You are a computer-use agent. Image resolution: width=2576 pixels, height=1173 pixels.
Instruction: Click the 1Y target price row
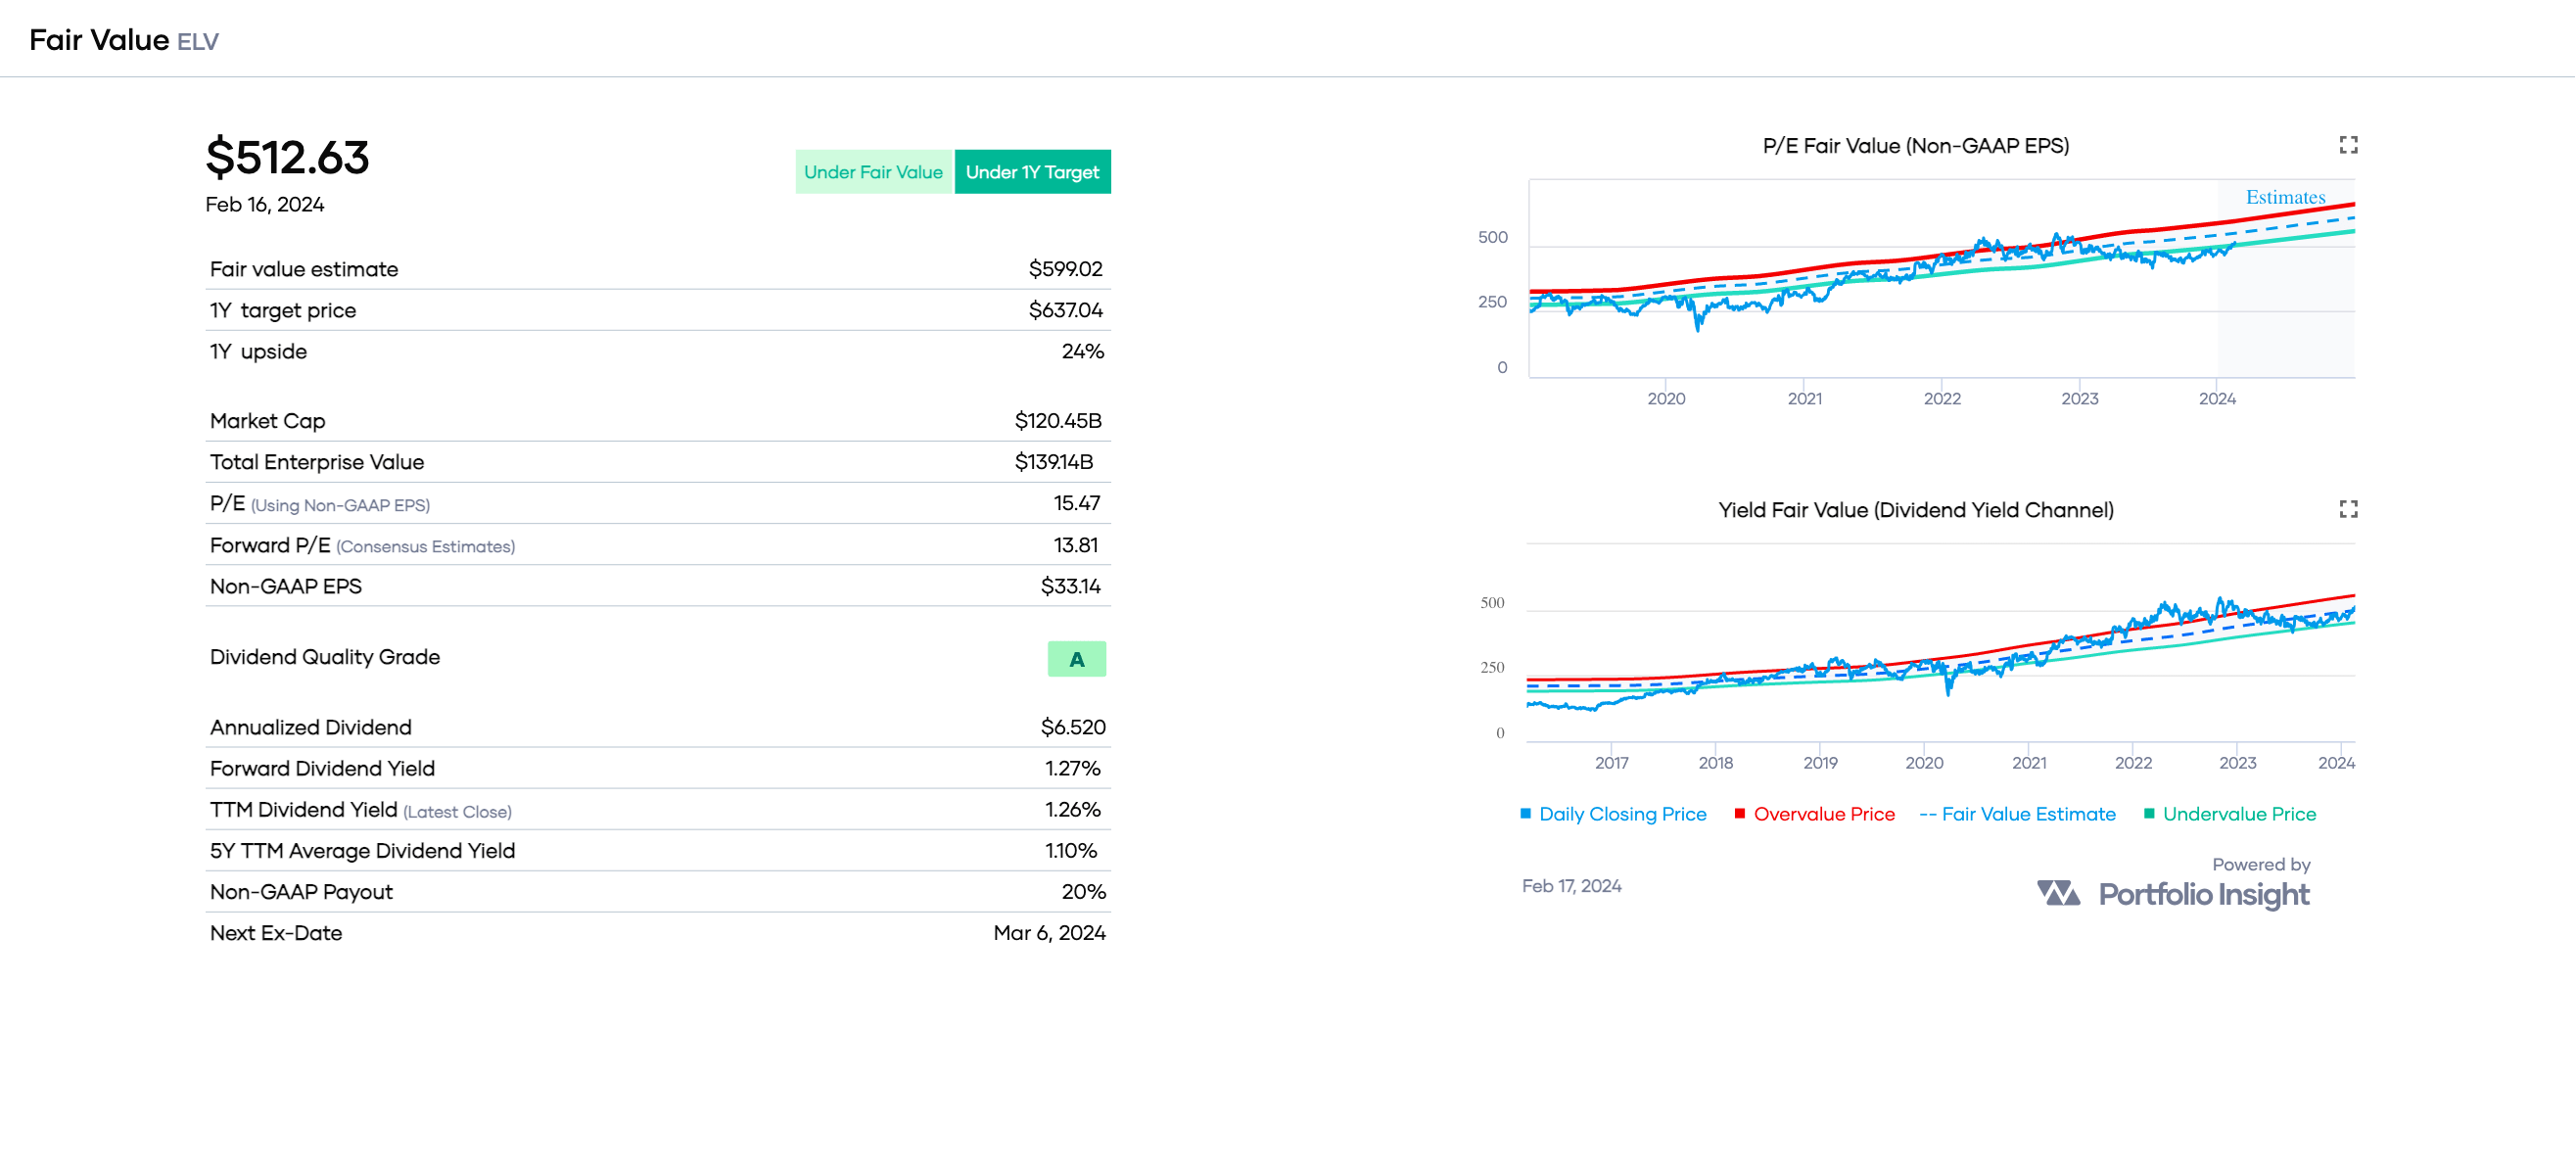tap(656, 310)
